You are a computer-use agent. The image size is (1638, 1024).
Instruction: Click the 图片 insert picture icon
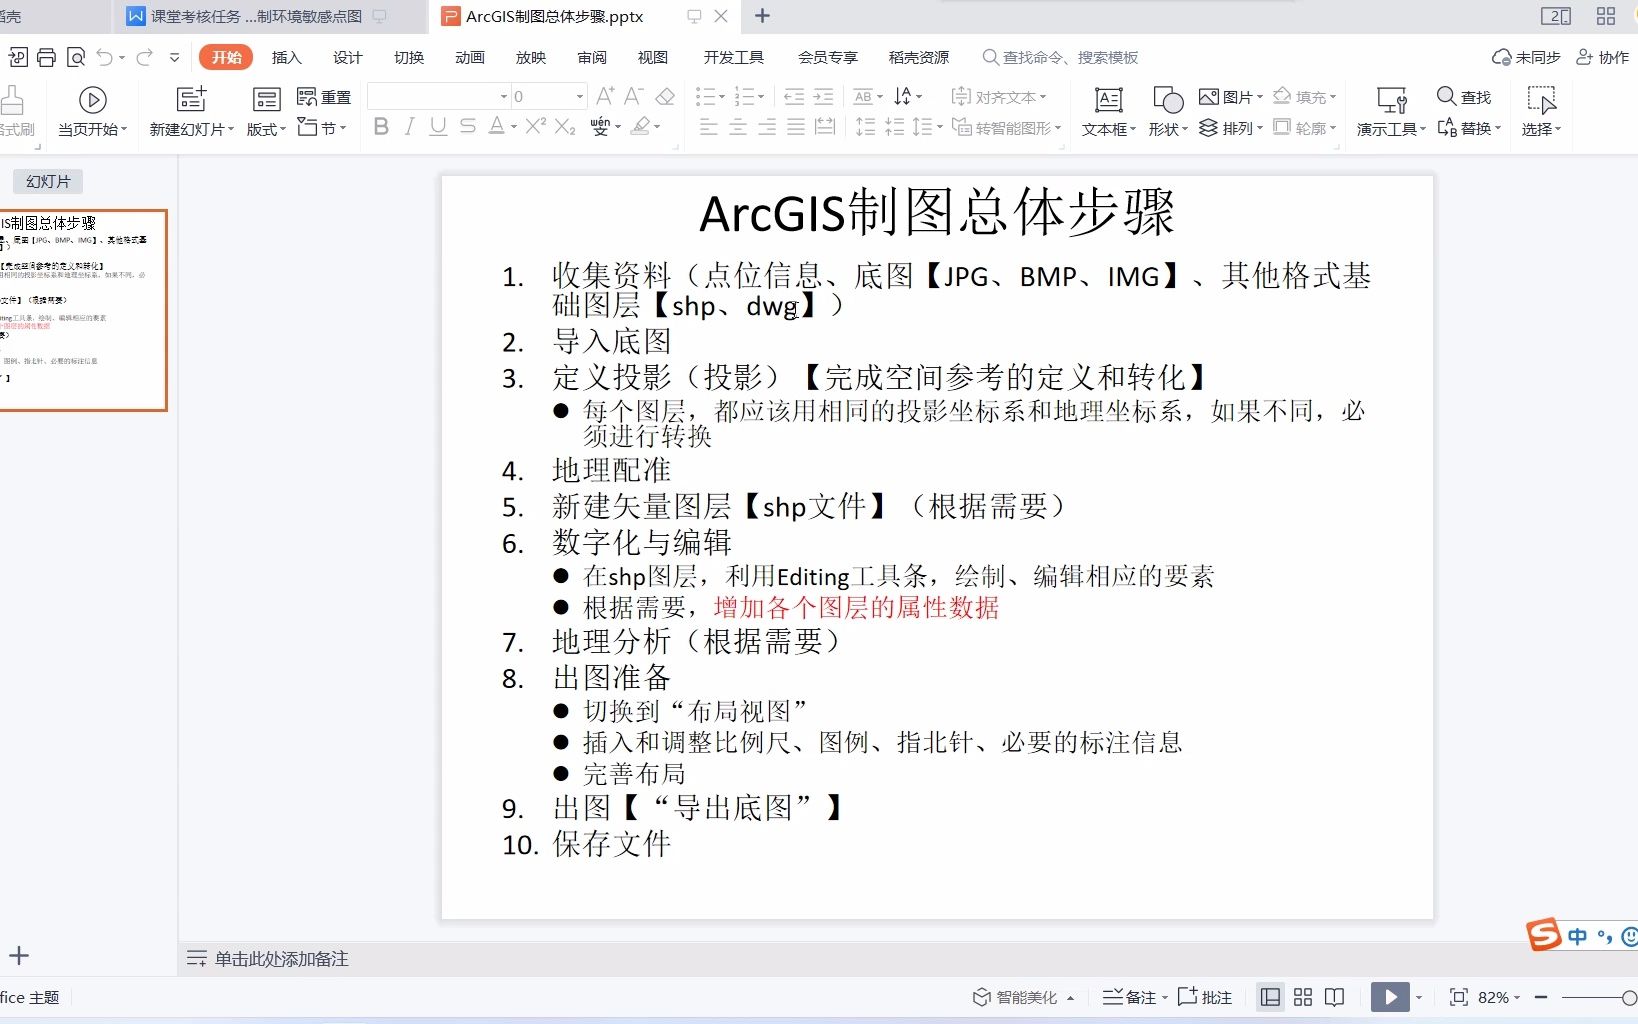[x=1208, y=97]
